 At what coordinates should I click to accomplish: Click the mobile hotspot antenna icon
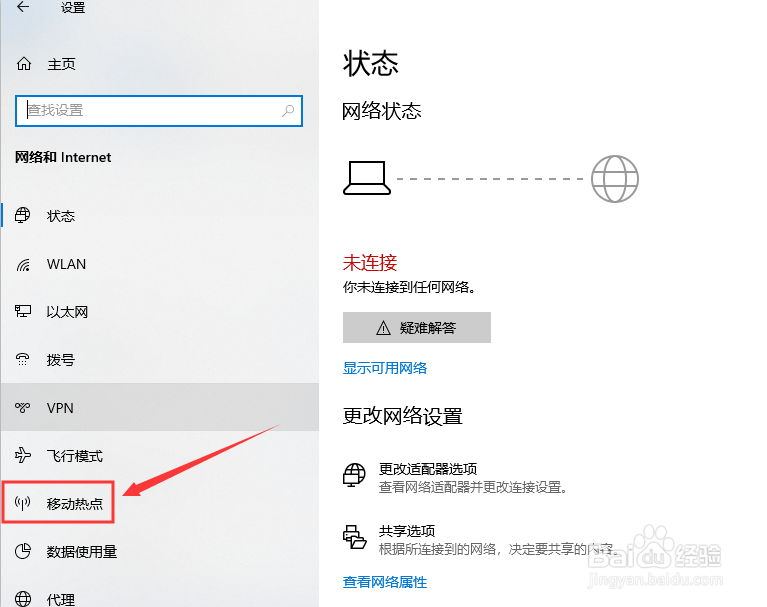[23, 503]
